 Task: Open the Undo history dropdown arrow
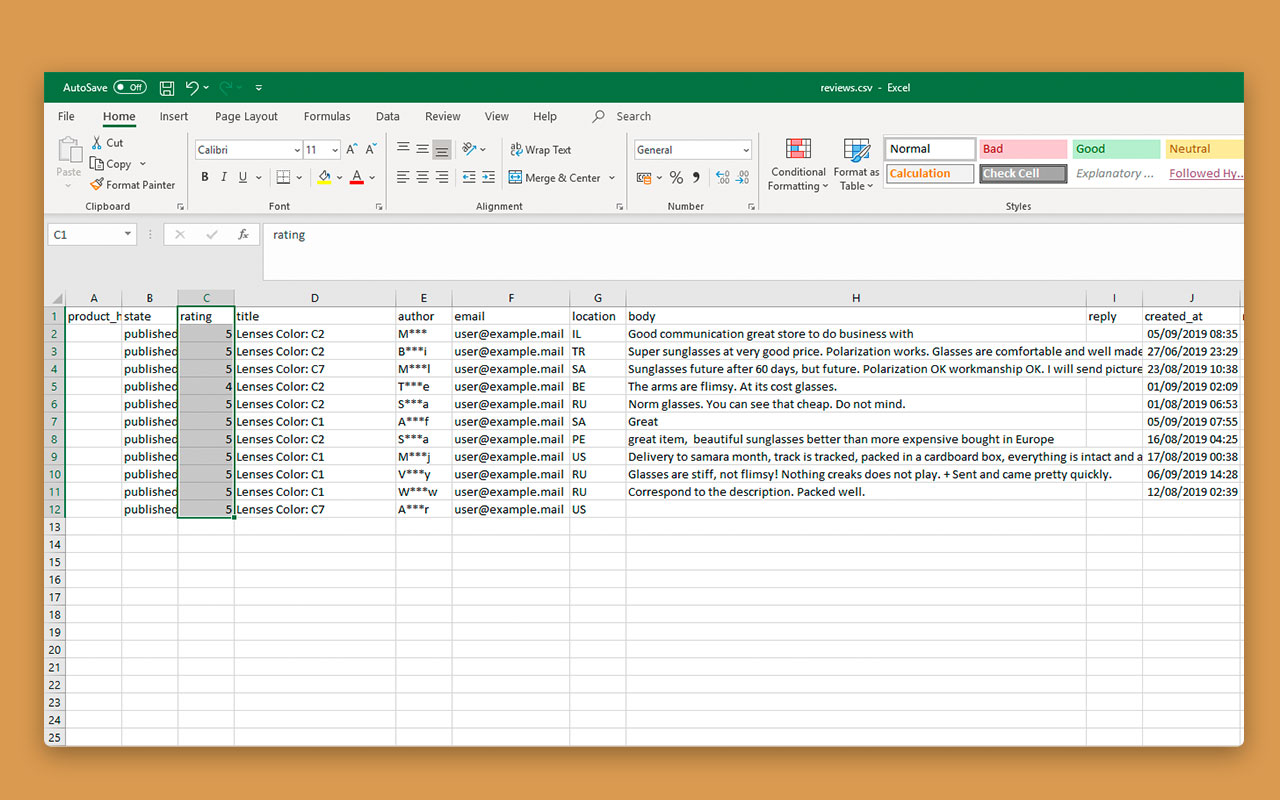(206, 88)
